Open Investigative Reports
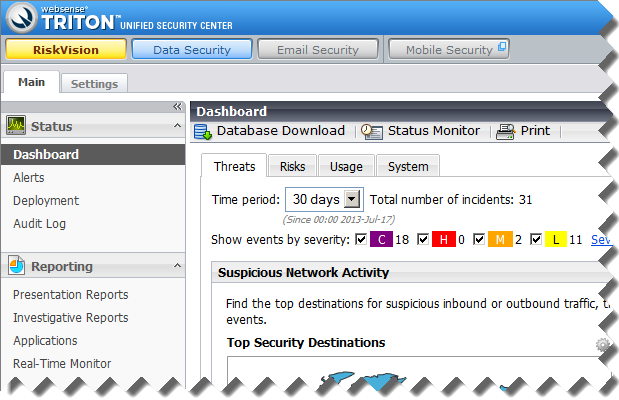The width and height of the screenshot is (619, 400). click(71, 317)
